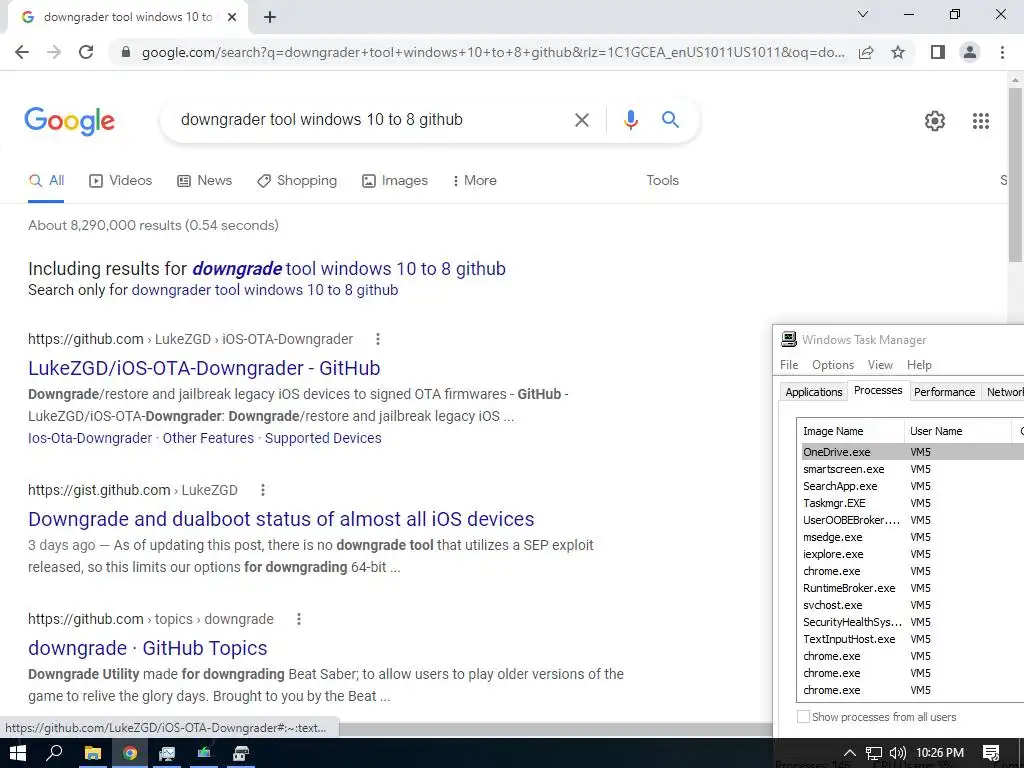
Task: Expand the More search categories menu
Action: (x=475, y=181)
